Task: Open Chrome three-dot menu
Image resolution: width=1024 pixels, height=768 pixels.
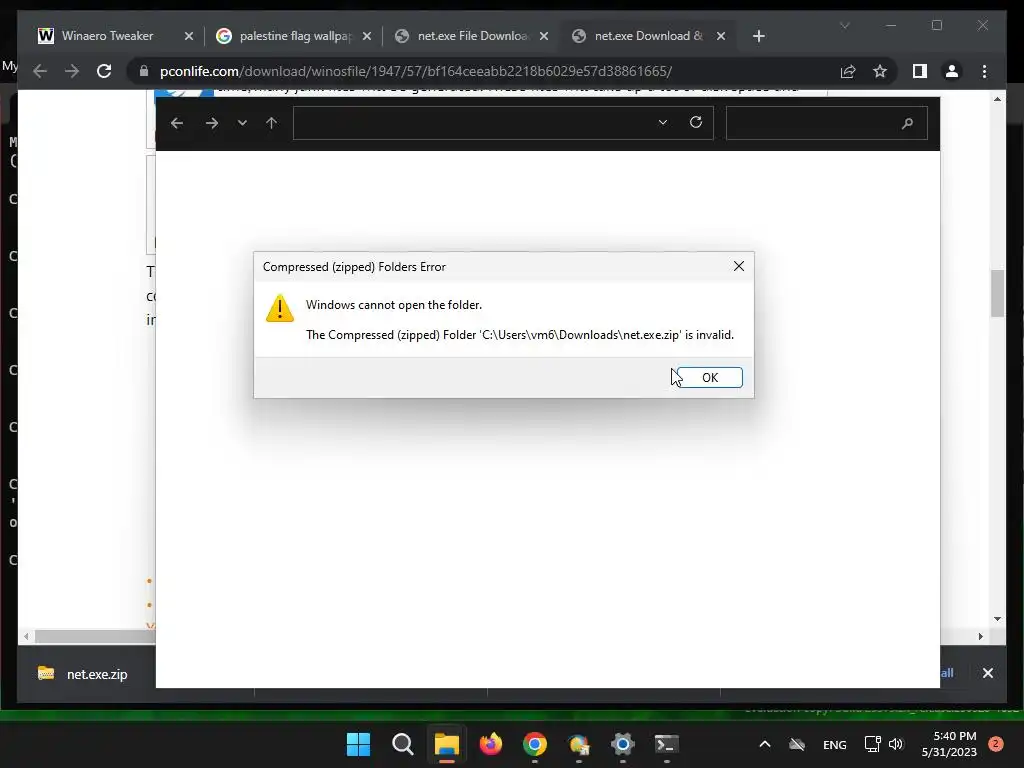Action: (984, 71)
